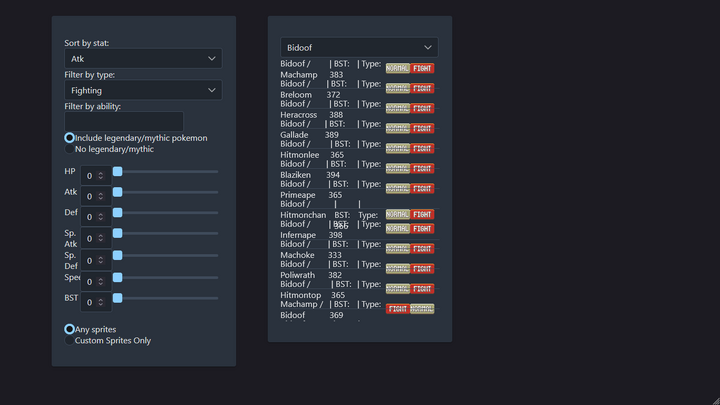Viewport: 720px width, 405px height.
Task: Click the Fight type badge in Primeape row
Action: click(422, 189)
